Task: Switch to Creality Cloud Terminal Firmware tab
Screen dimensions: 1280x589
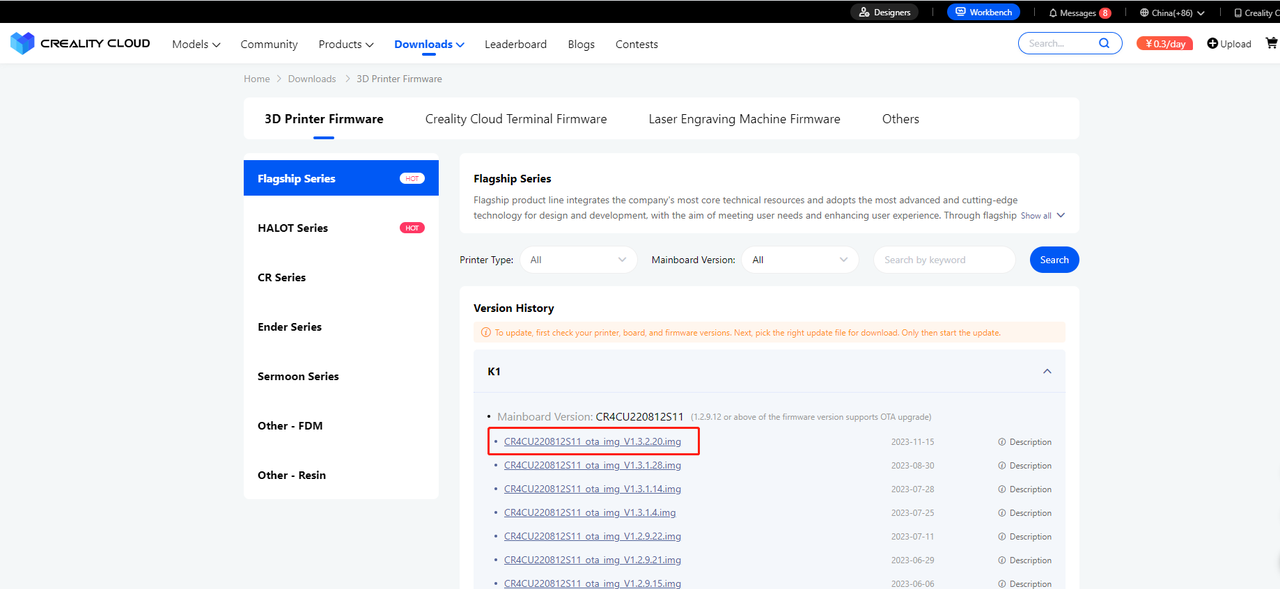Action: (x=516, y=119)
